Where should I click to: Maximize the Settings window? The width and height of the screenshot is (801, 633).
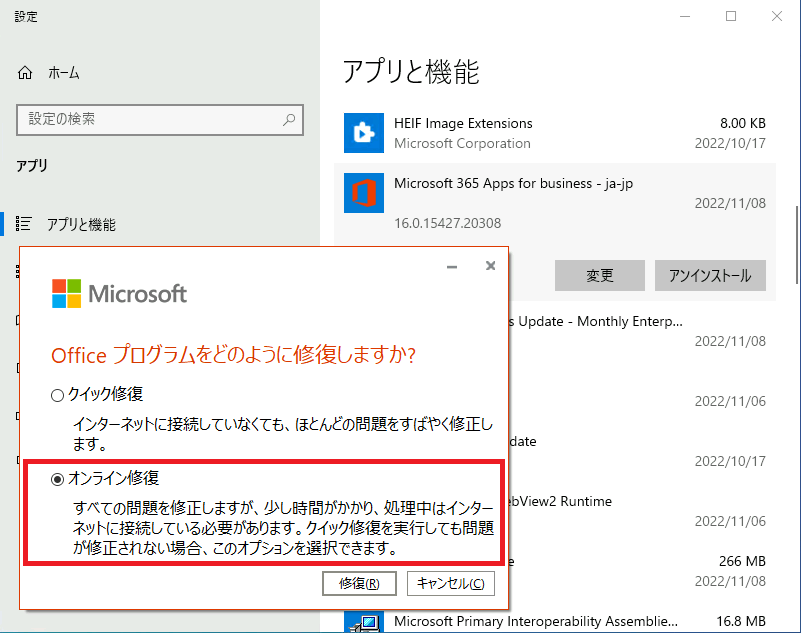(731, 16)
